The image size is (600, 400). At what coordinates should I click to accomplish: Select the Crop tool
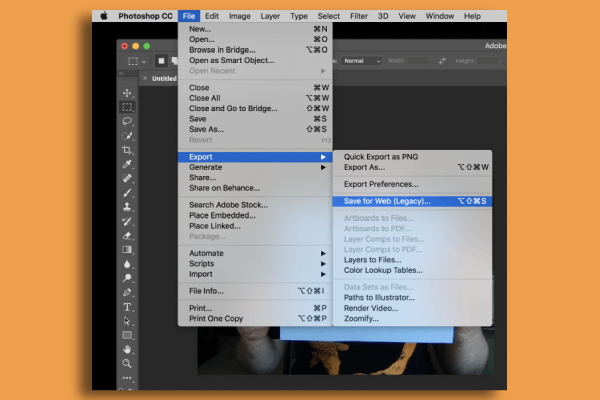click(x=127, y=150)
